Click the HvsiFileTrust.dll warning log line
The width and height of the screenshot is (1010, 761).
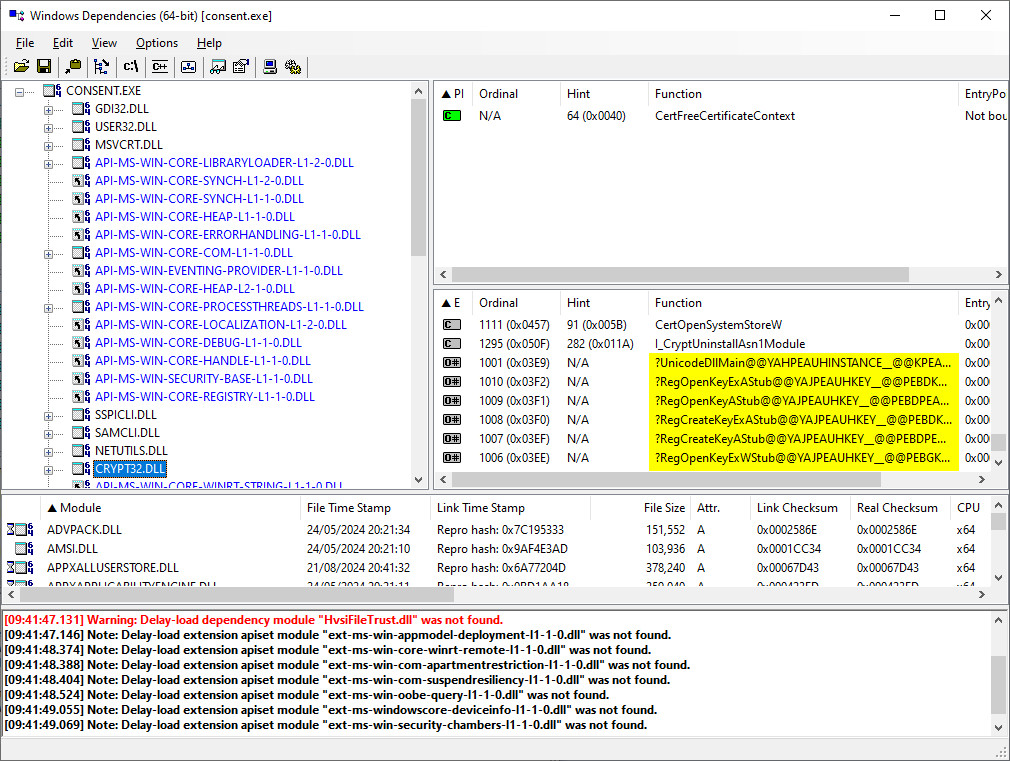[x=253, y=620]
